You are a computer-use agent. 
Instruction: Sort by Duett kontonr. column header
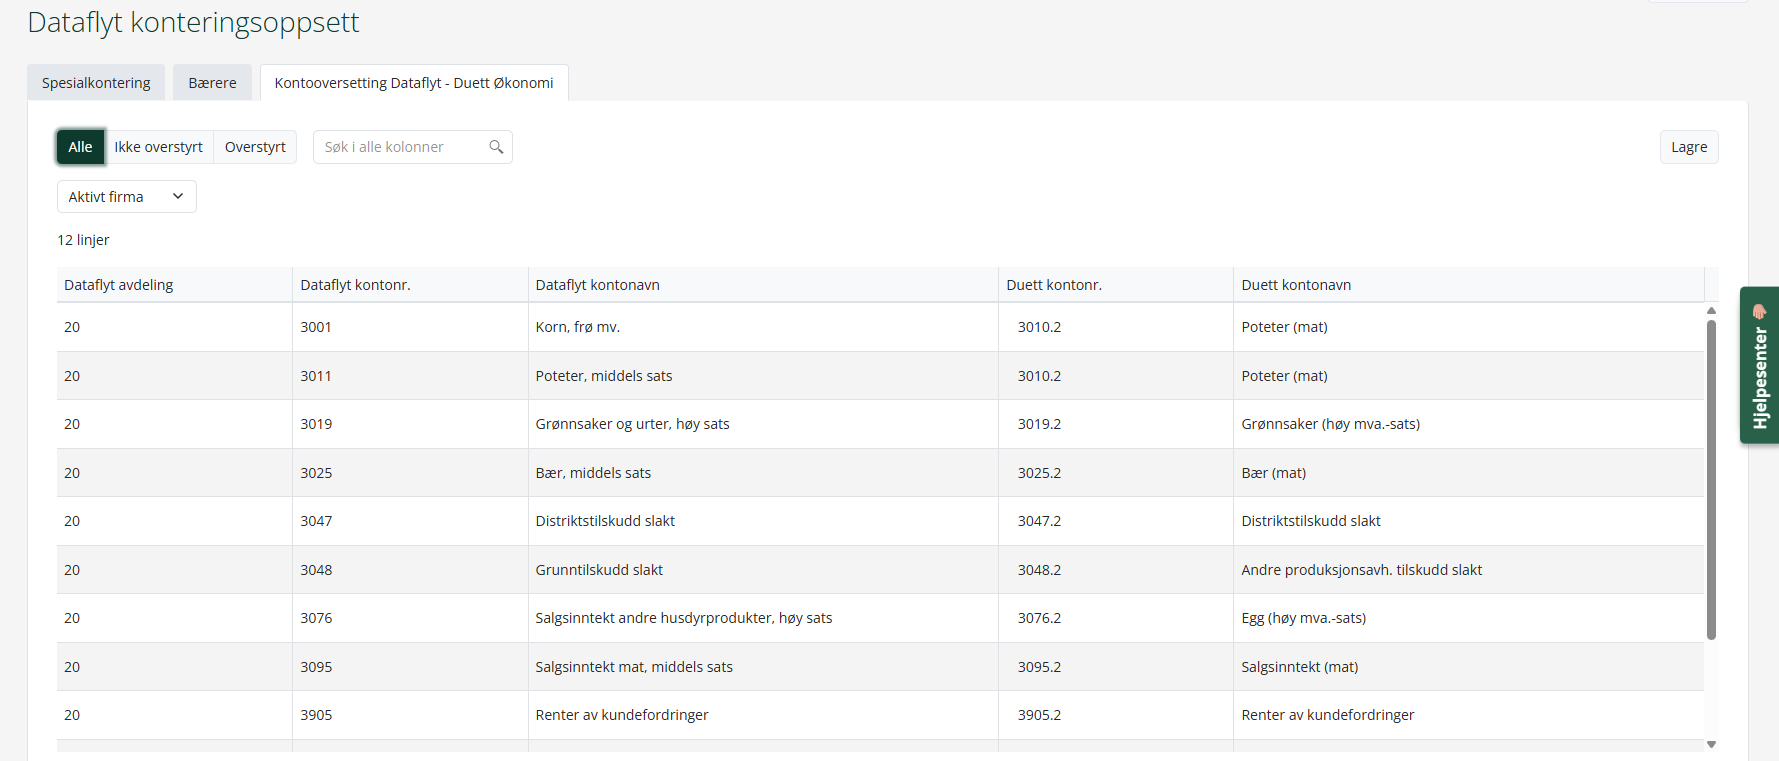coord(1116,285)
